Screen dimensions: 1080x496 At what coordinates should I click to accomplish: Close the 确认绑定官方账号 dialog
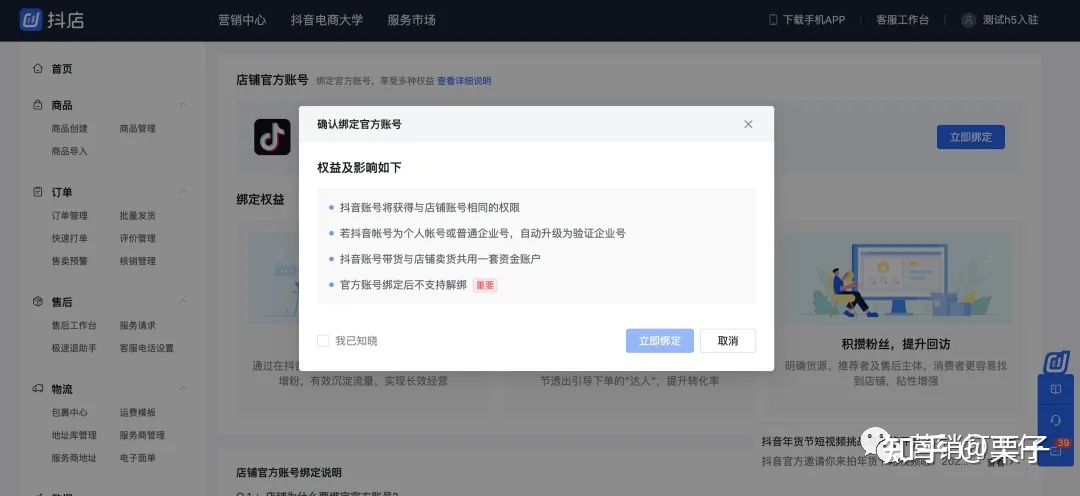748,124
